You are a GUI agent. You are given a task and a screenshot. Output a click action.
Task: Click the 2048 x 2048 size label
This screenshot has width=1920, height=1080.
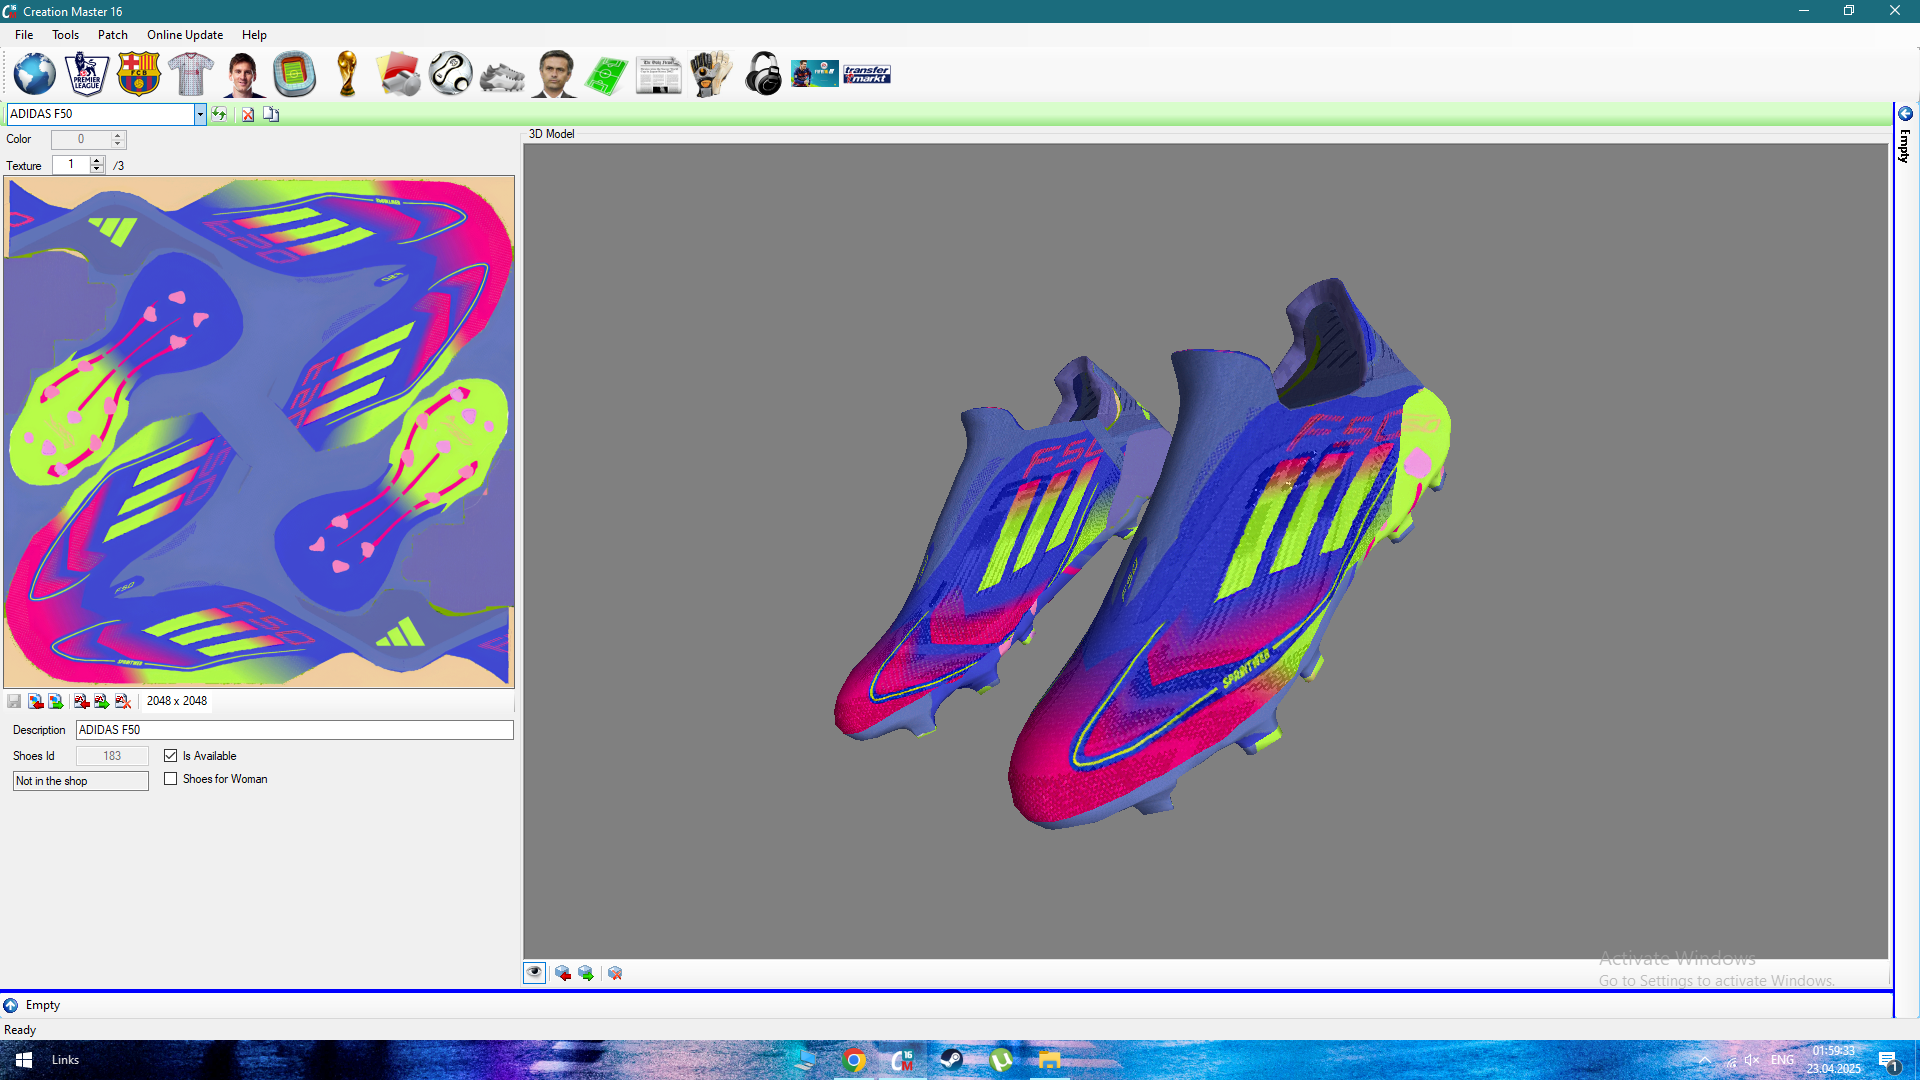pos(177,701)
